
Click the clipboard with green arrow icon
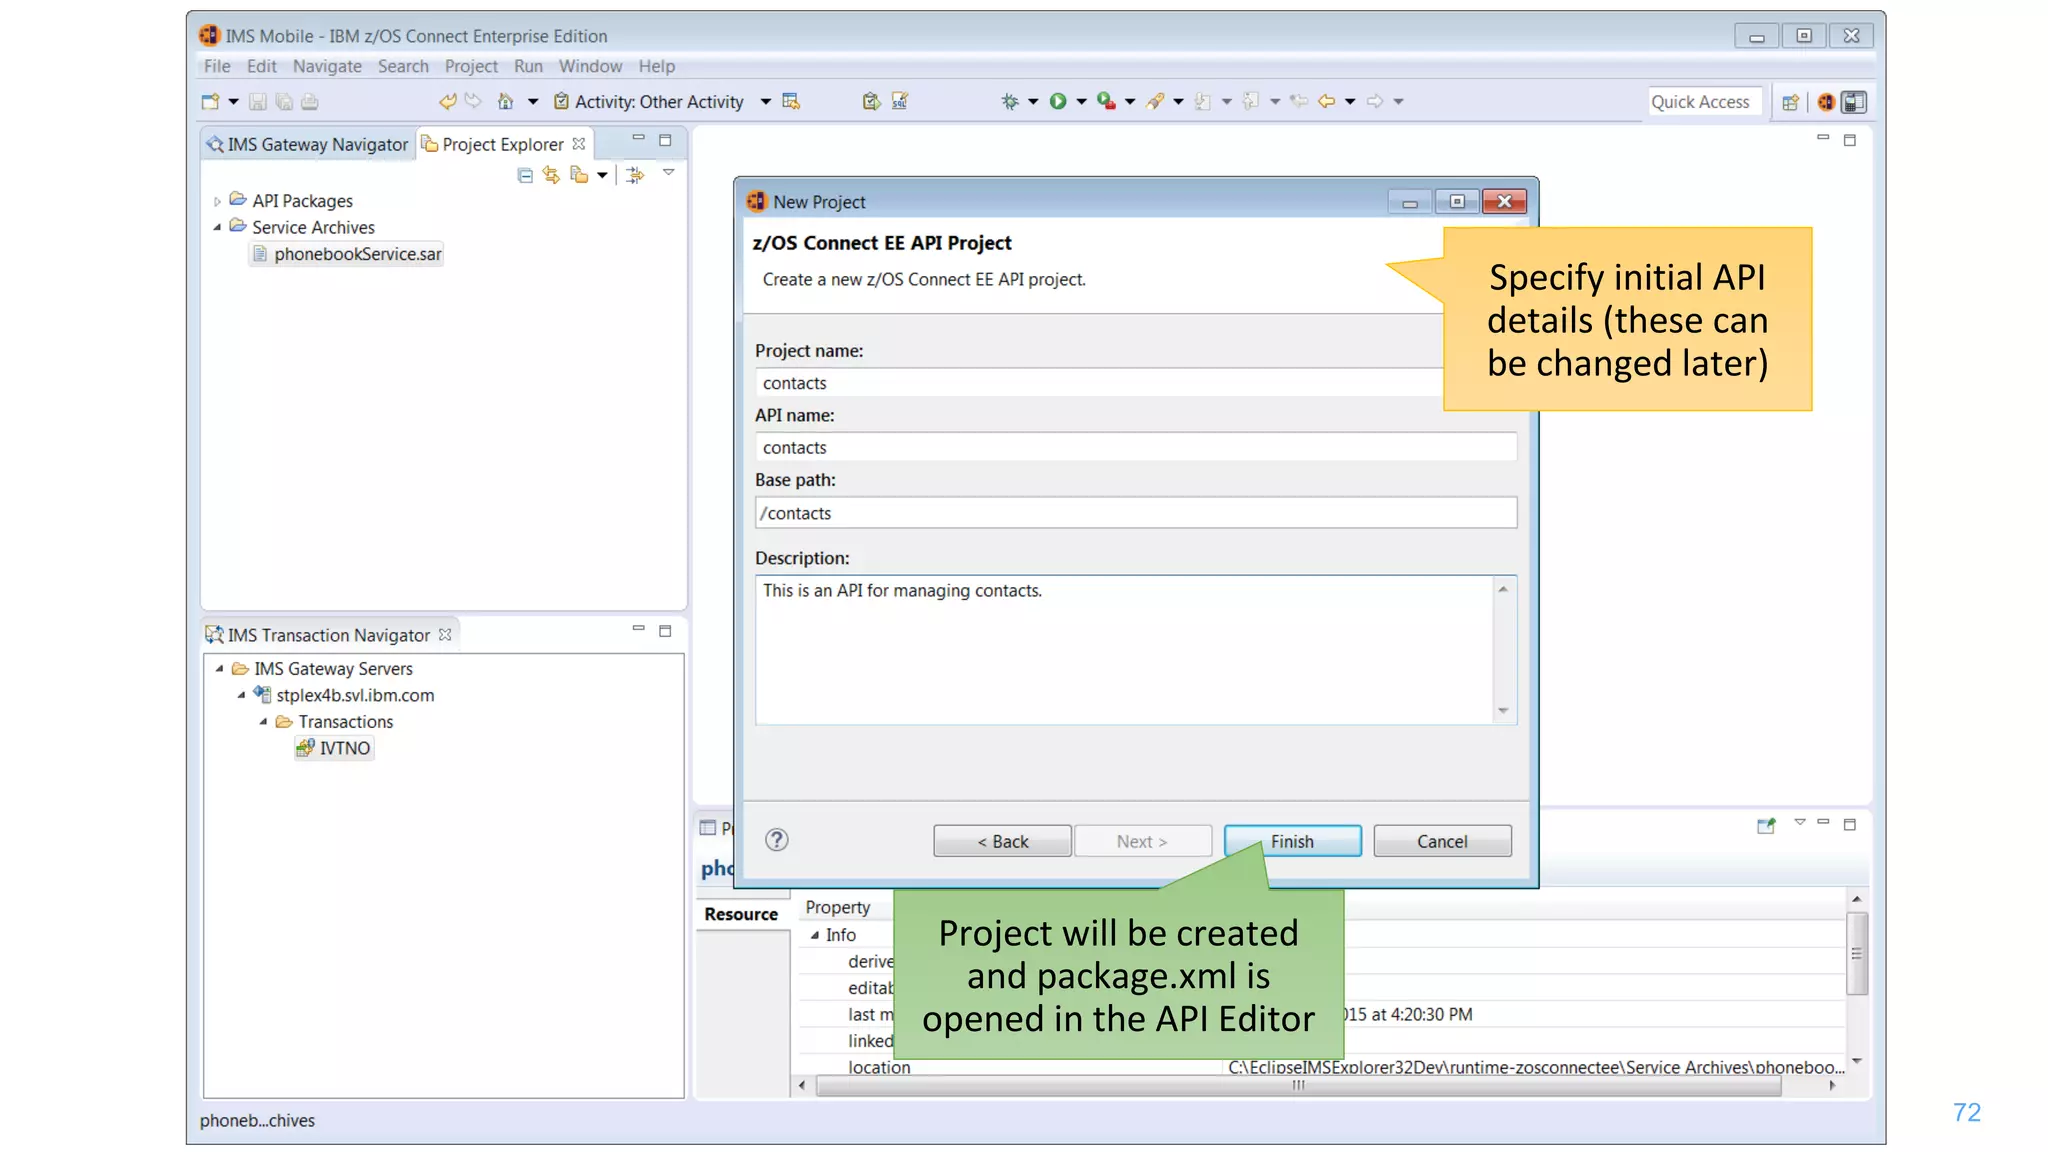tap(871, 101)
